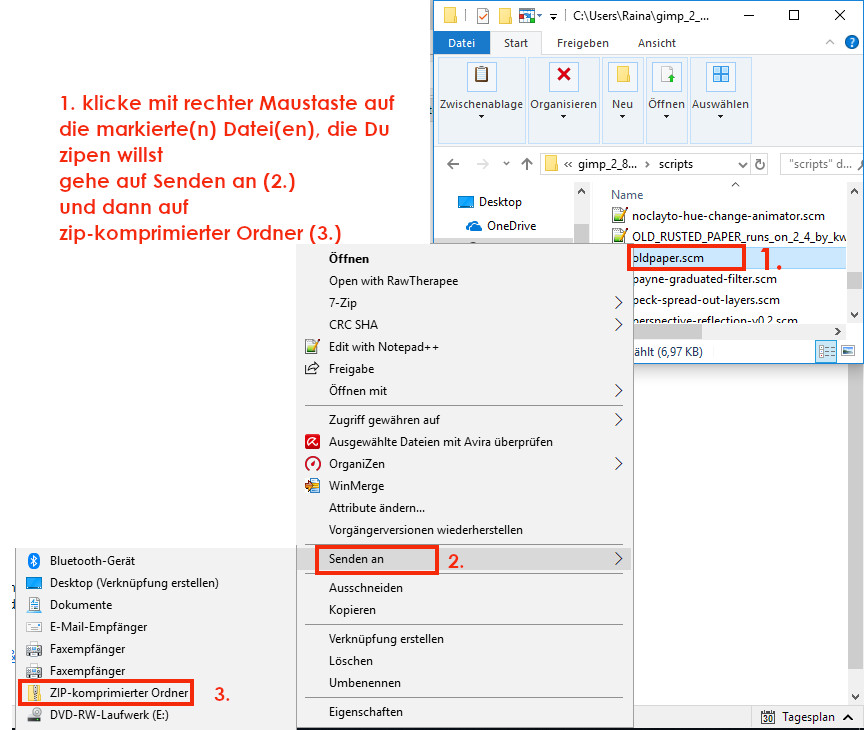Choose Open with RawTherapee
864x730 pixels.
(393, 281)
